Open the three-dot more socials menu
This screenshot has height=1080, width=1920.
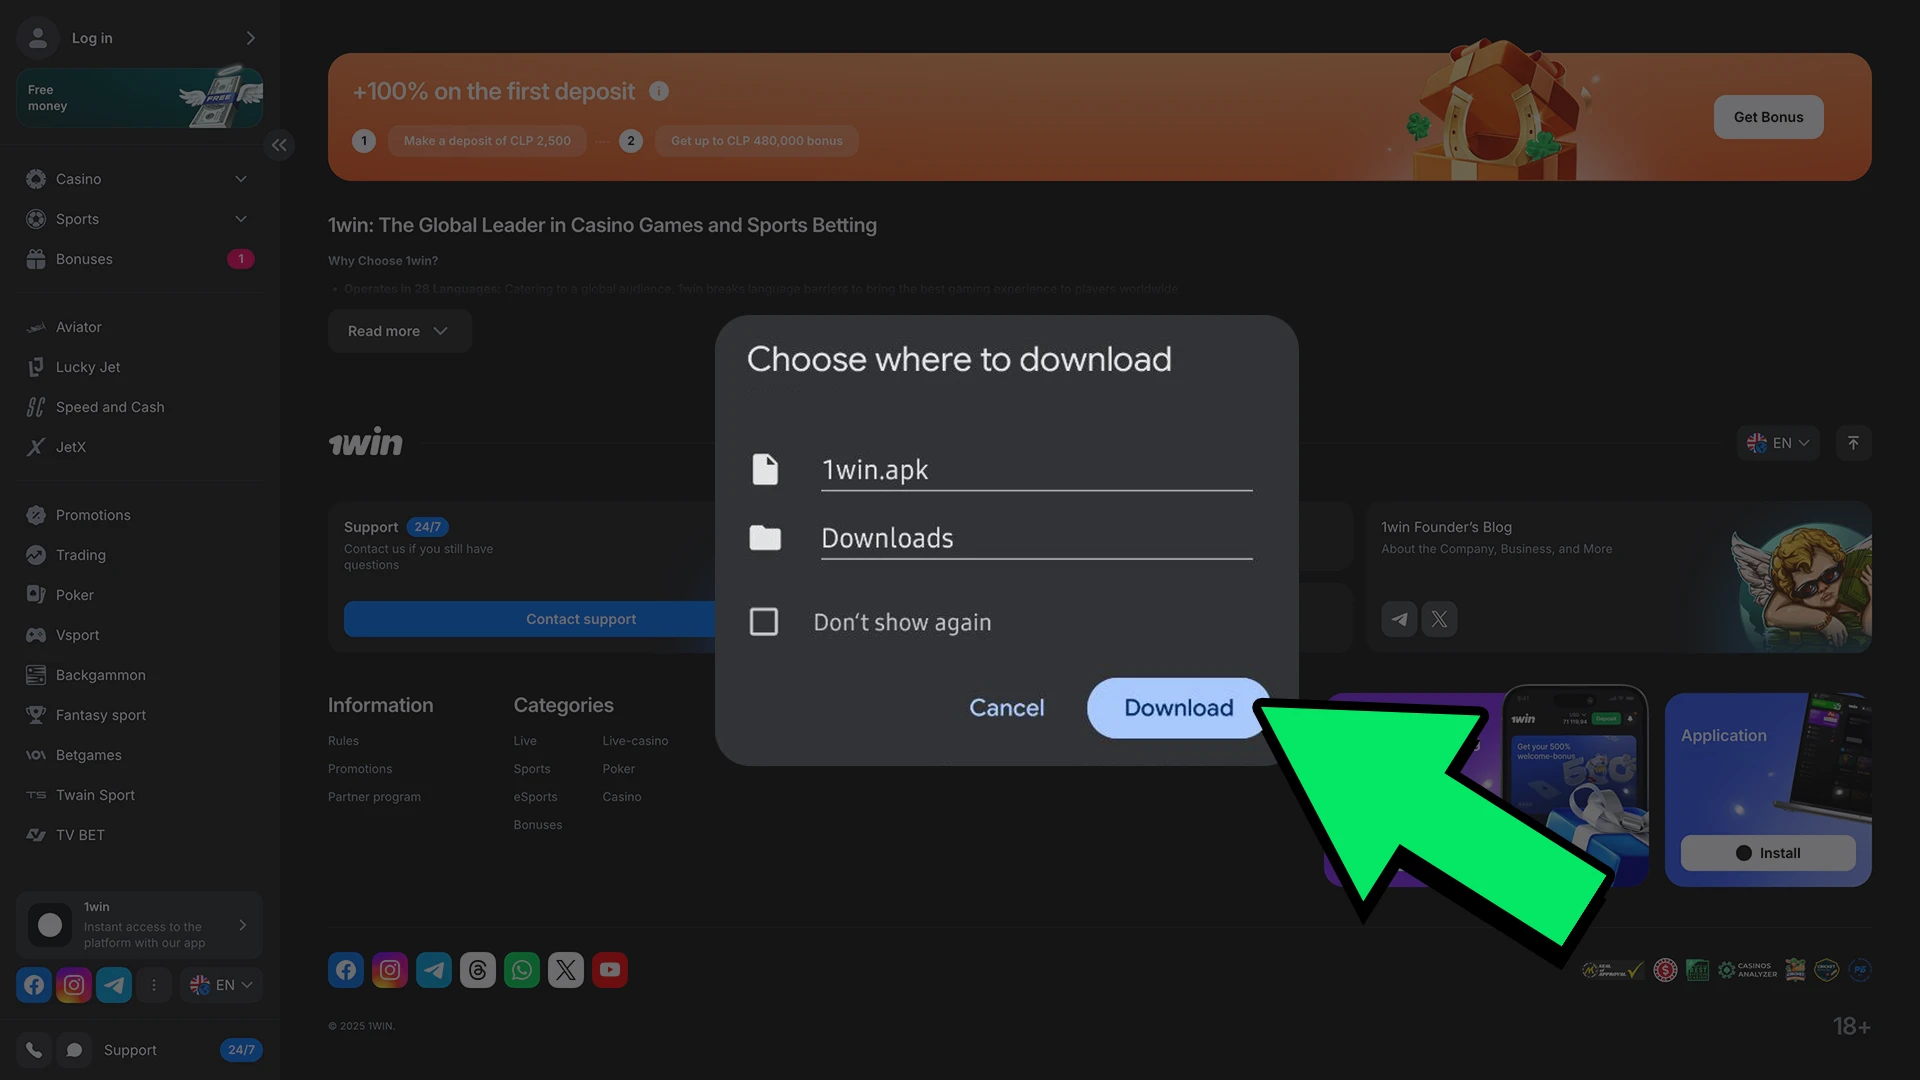154,985
